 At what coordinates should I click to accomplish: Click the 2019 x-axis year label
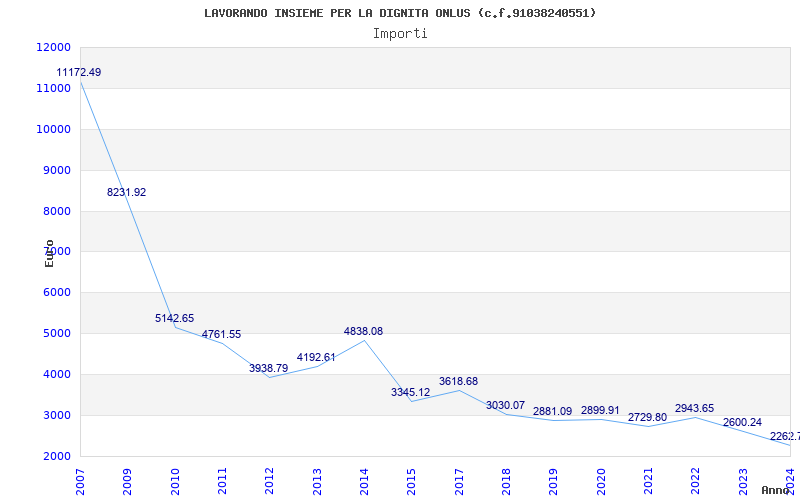553,482
